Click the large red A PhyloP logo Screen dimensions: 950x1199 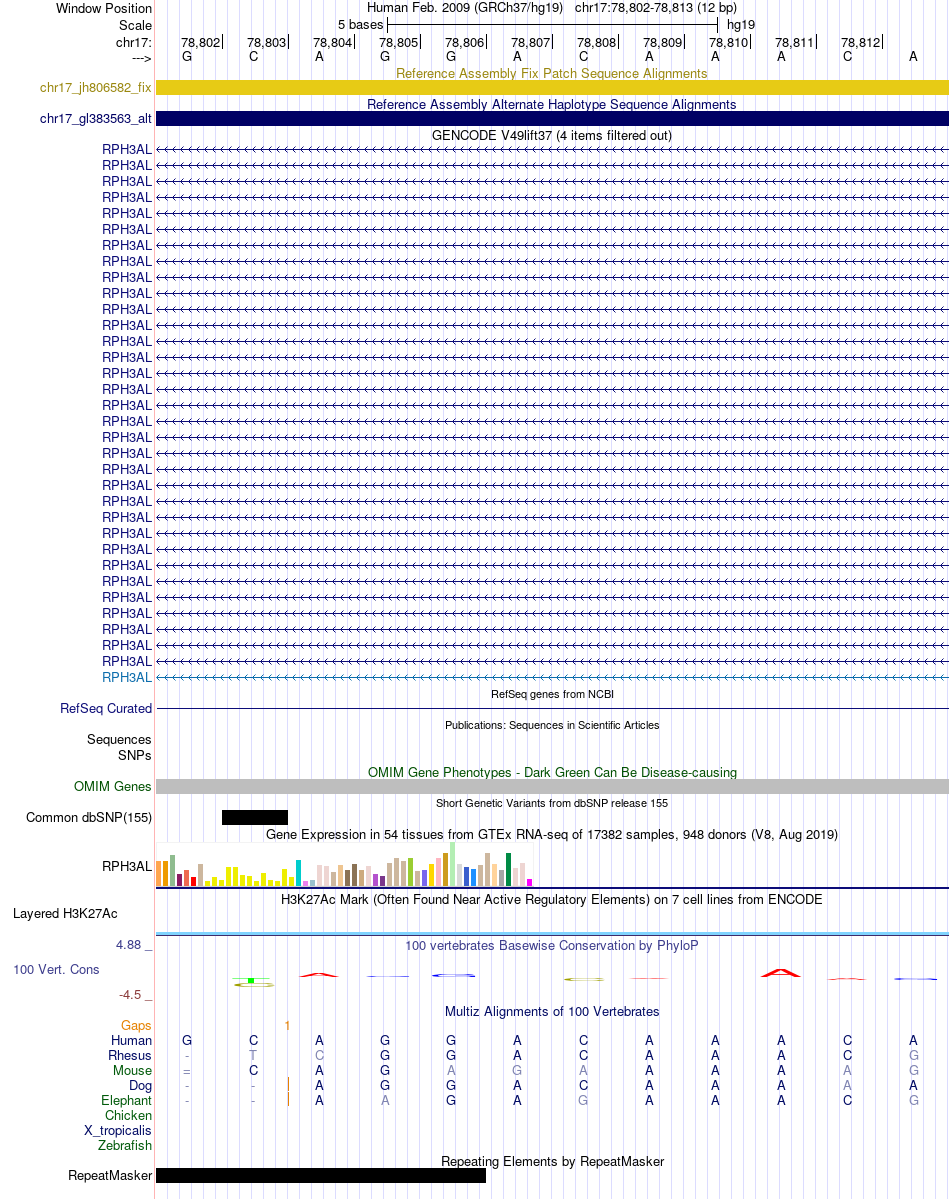(781, 973)
